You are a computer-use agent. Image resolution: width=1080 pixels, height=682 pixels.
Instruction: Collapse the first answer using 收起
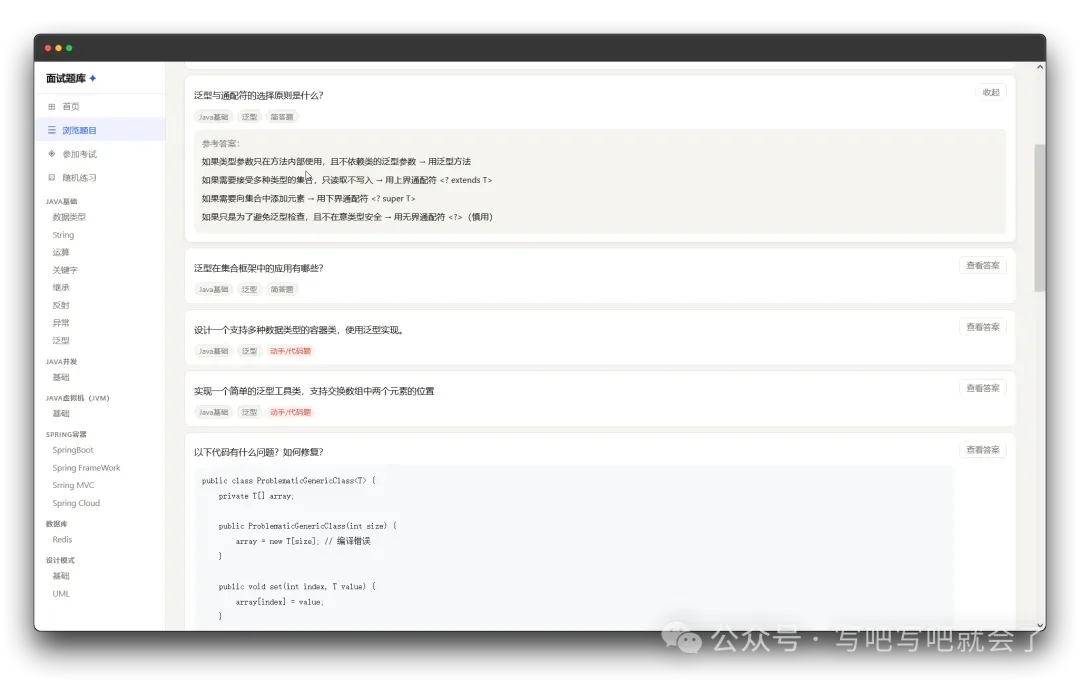click(990, 91)
